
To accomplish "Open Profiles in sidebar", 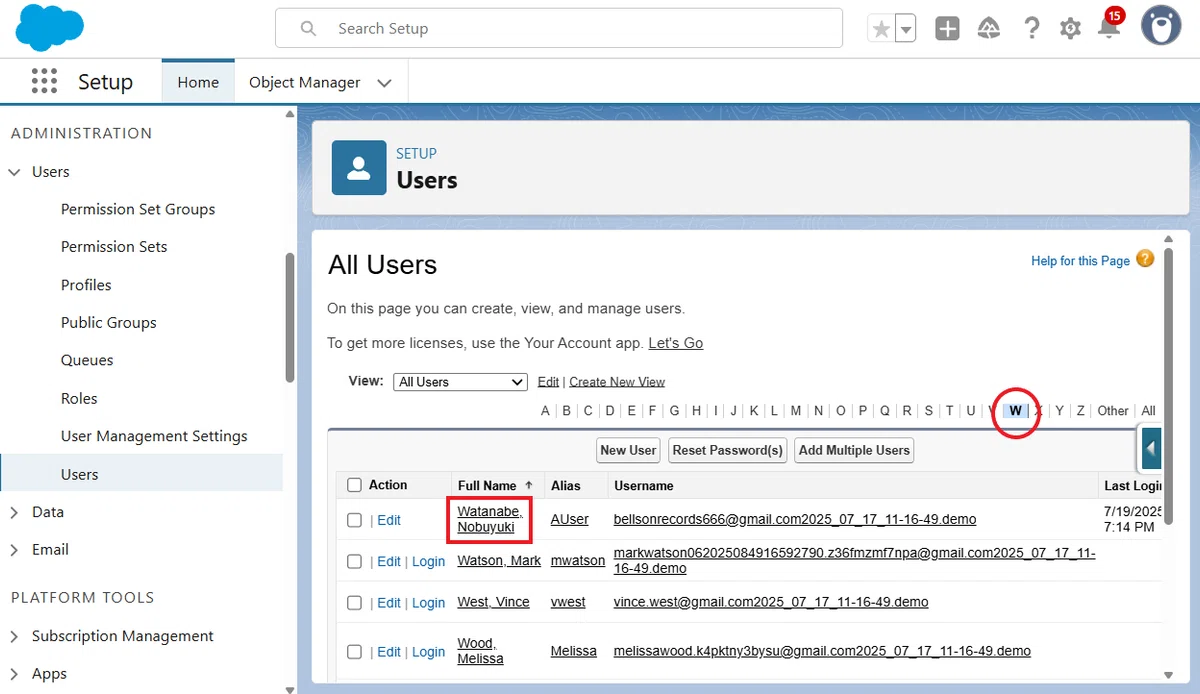I will pyautogui.click(x=86, y=285).
